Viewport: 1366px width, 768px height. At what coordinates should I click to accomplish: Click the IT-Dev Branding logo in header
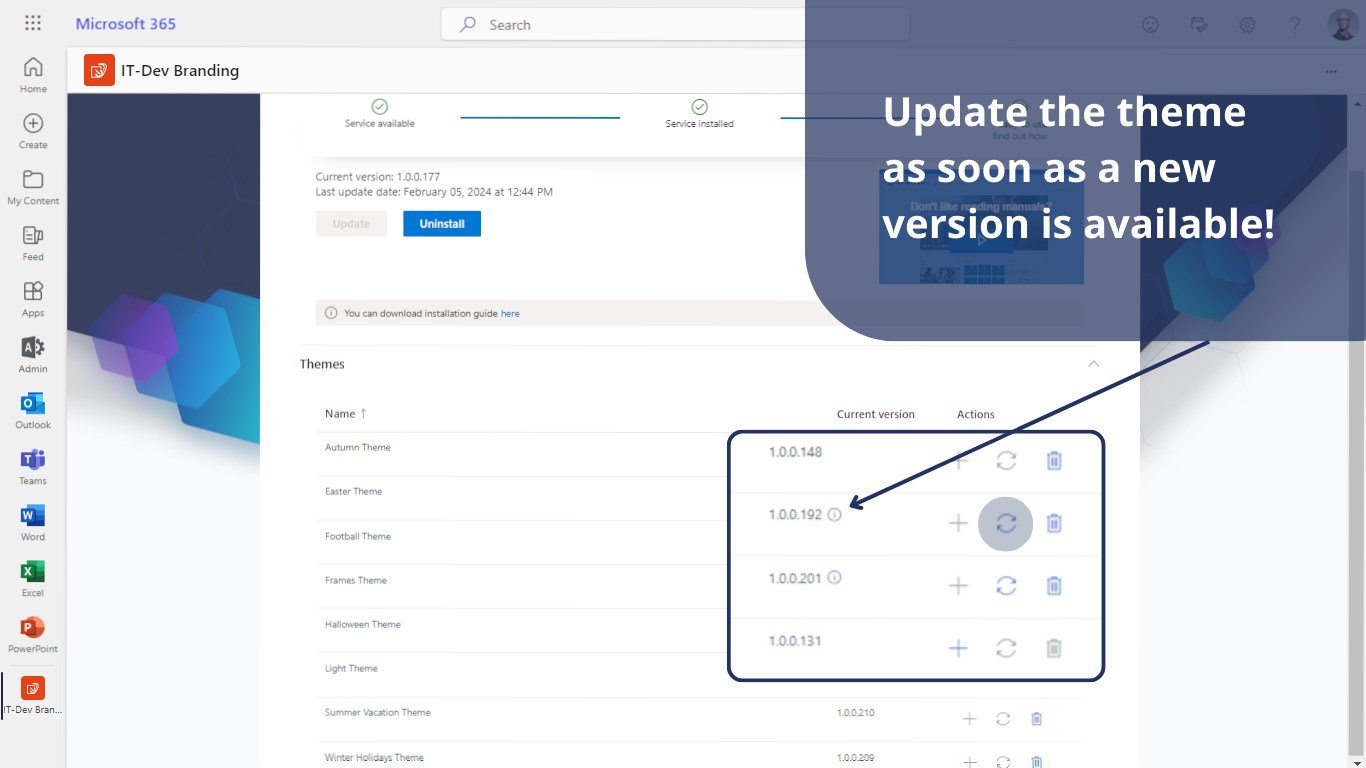click(99, 70)
